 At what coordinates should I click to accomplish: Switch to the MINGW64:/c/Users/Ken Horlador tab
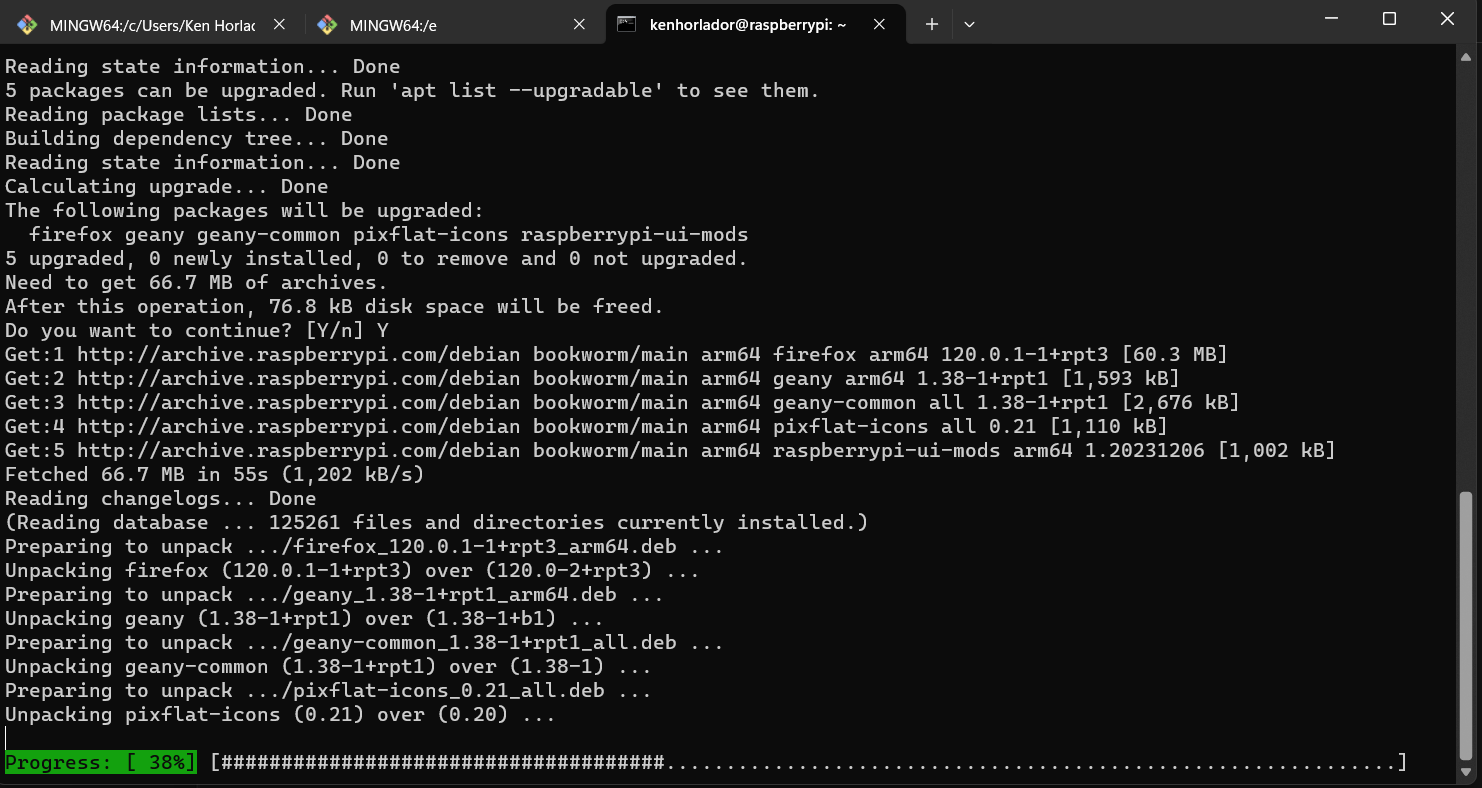pyautogui.click(x=152, y=25)
